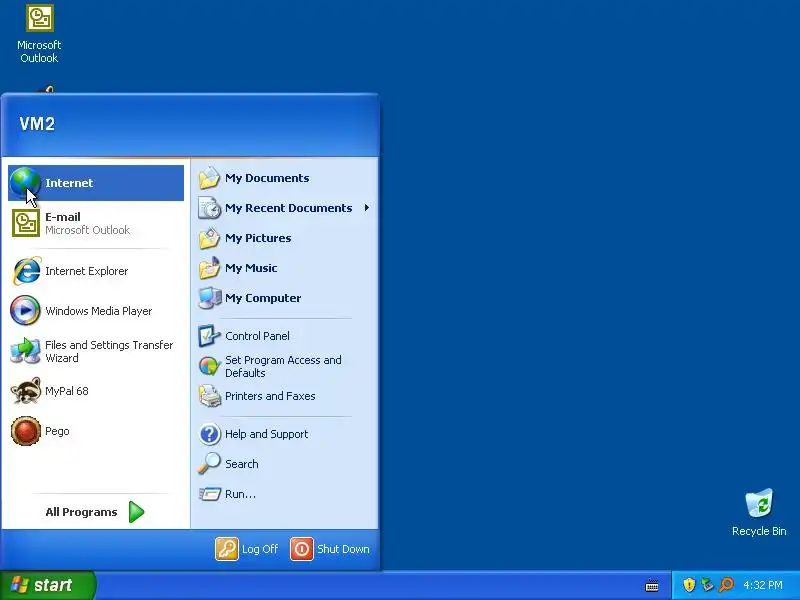
Task: Expand My Recent Documents submenu arrow
Action: coord(366,208)
